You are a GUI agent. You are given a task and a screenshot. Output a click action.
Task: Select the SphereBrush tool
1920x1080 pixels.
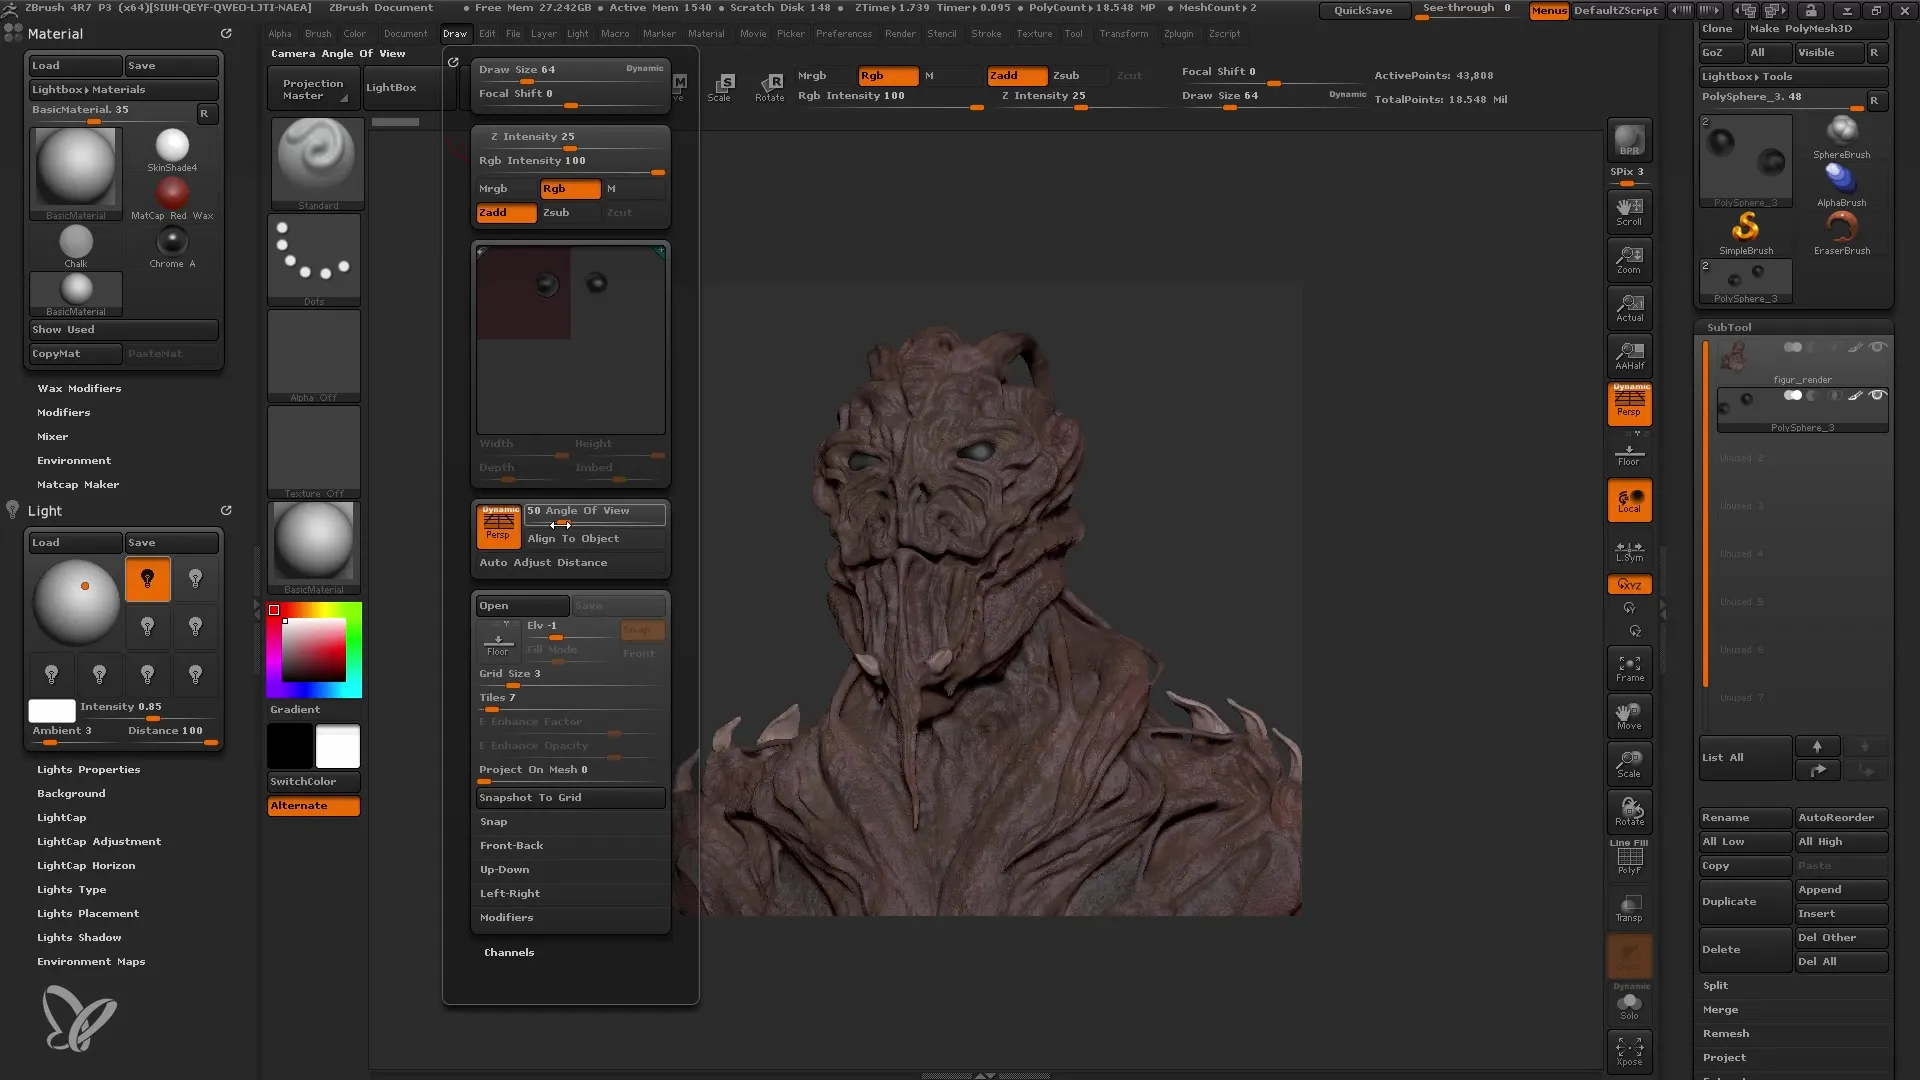1841,137
